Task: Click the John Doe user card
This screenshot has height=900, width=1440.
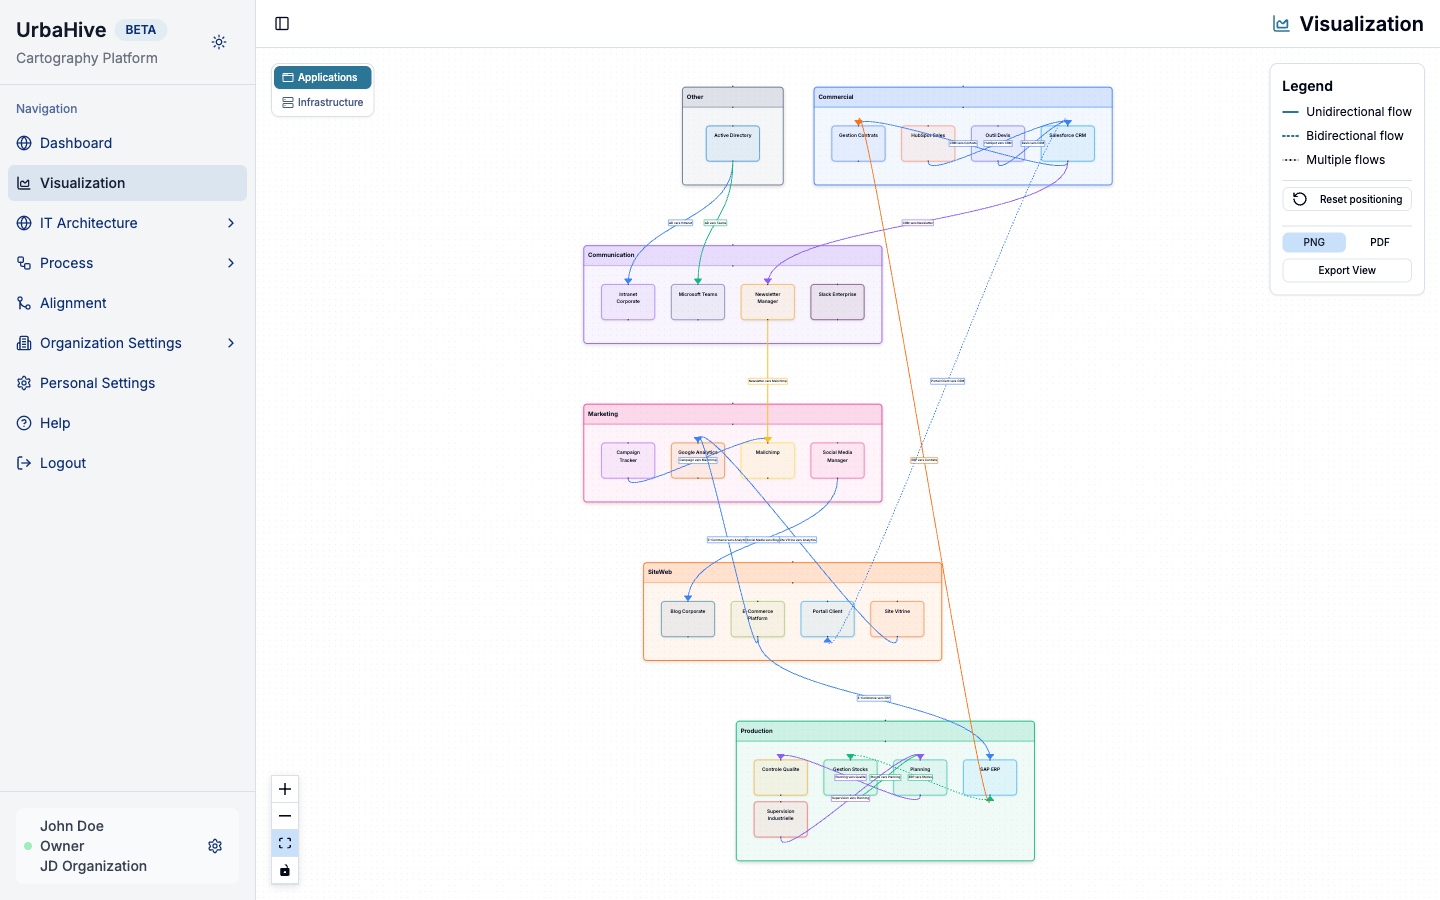Action: [x=127, y=846]
